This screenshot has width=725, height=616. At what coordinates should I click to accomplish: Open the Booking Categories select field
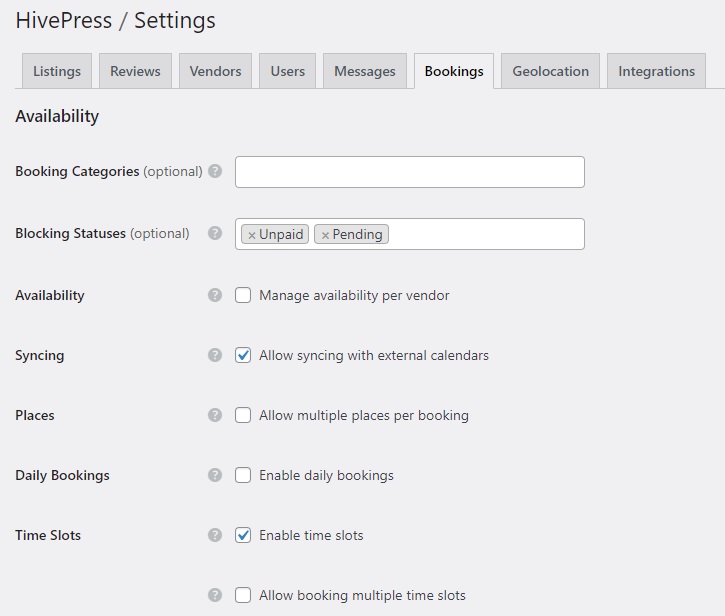pos(410,172)
